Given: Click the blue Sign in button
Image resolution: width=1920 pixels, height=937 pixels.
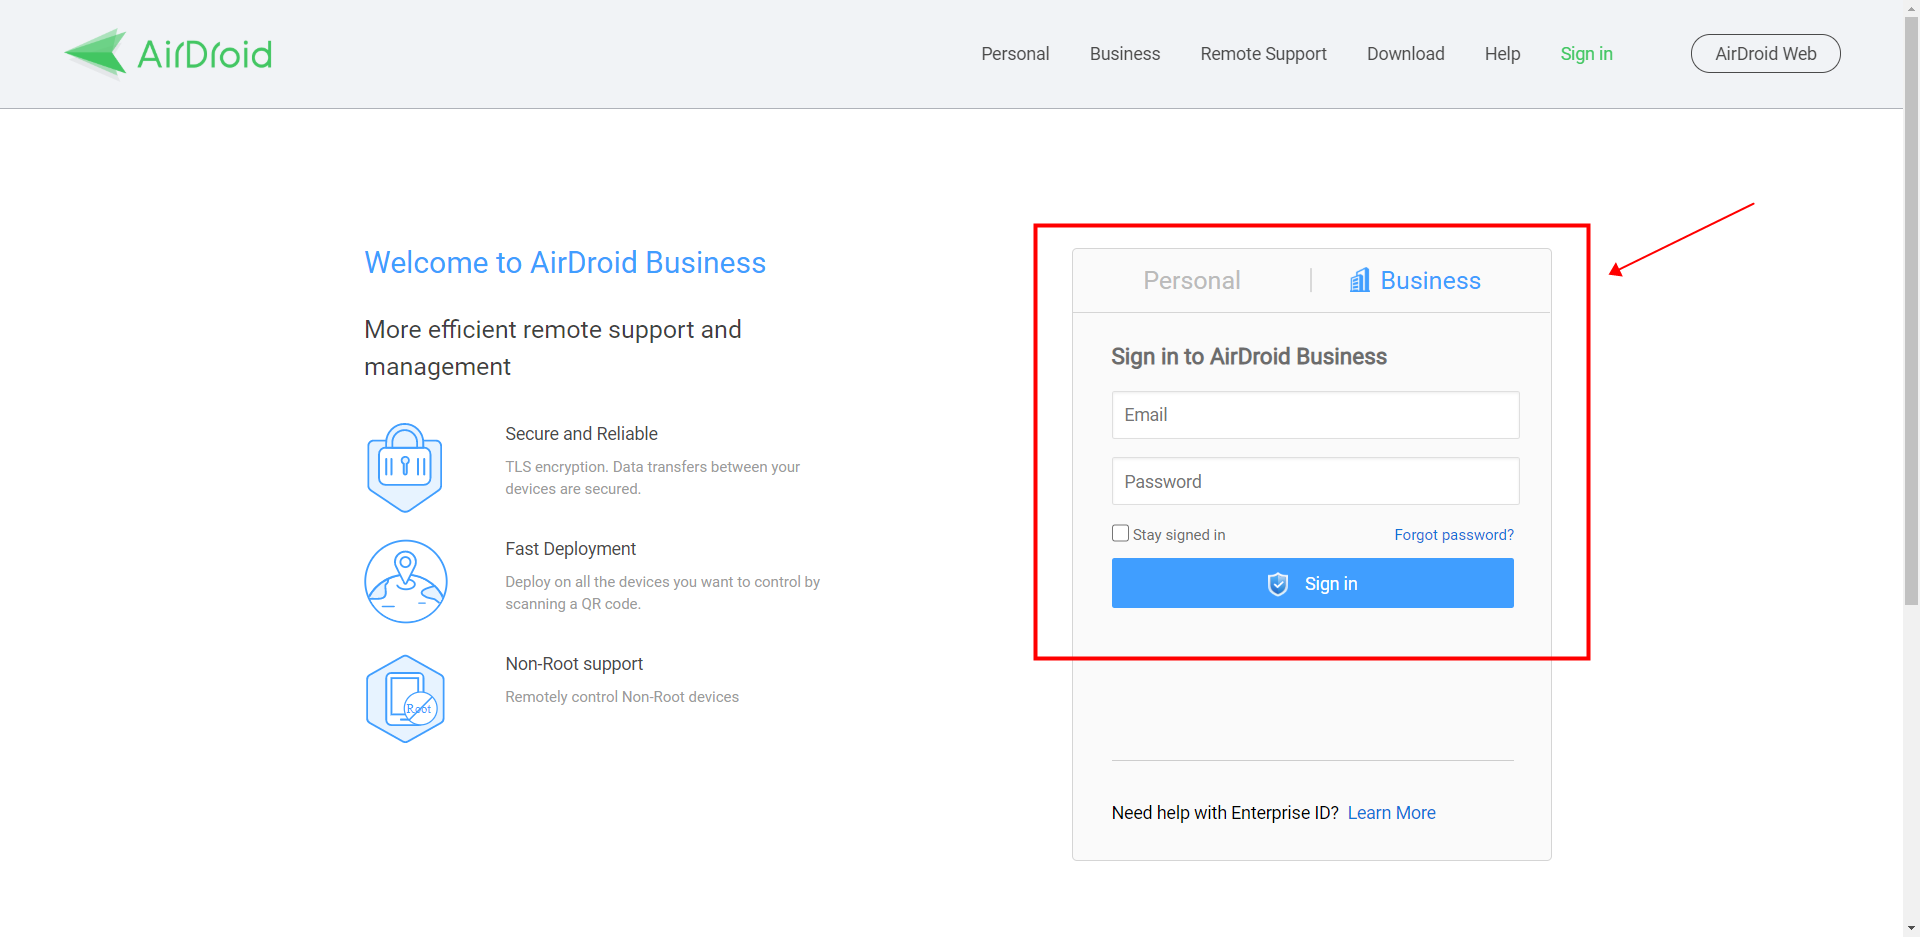Looking at the screenshot, I should pyautogui.click(x=1313, y=583).
